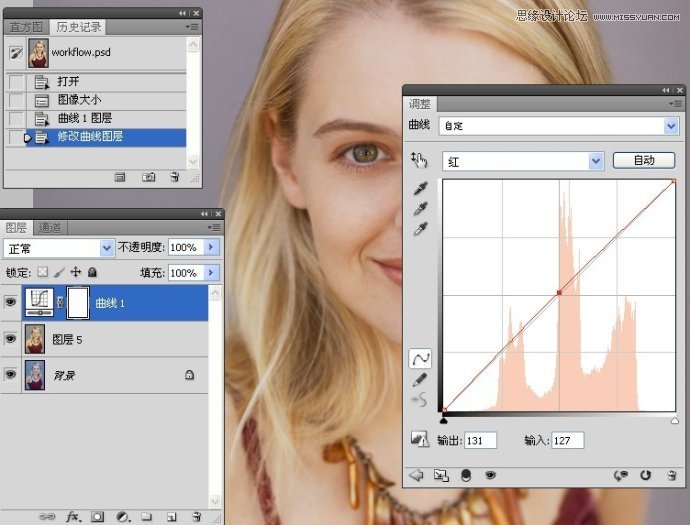The width and height of the screenshot is (690, 525).
Task: Select the 历史记录 tab
Action: coord(78,27)
